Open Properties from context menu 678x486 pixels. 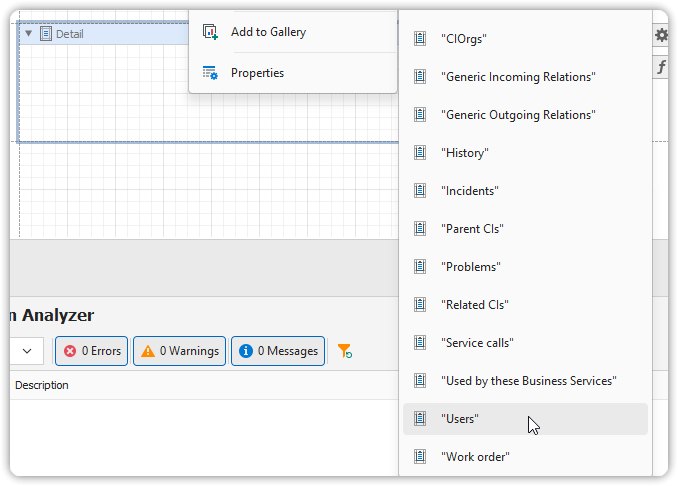257,73
